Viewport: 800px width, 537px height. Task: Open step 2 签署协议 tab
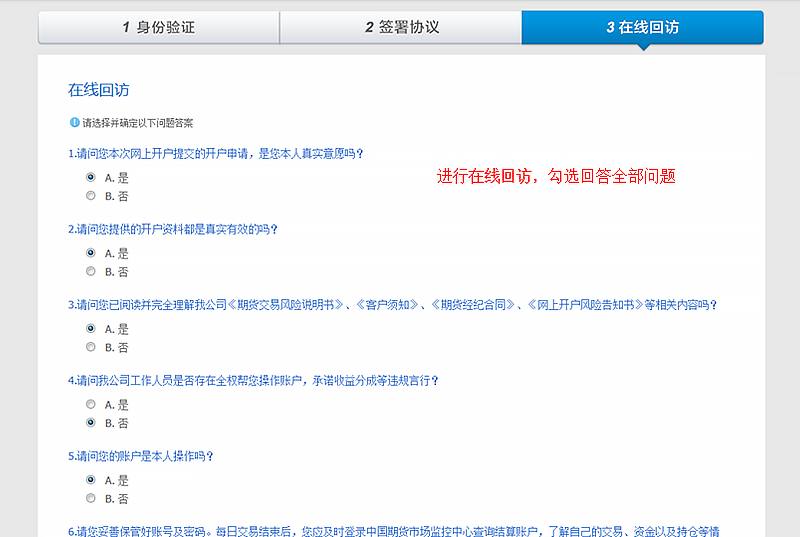401,27
